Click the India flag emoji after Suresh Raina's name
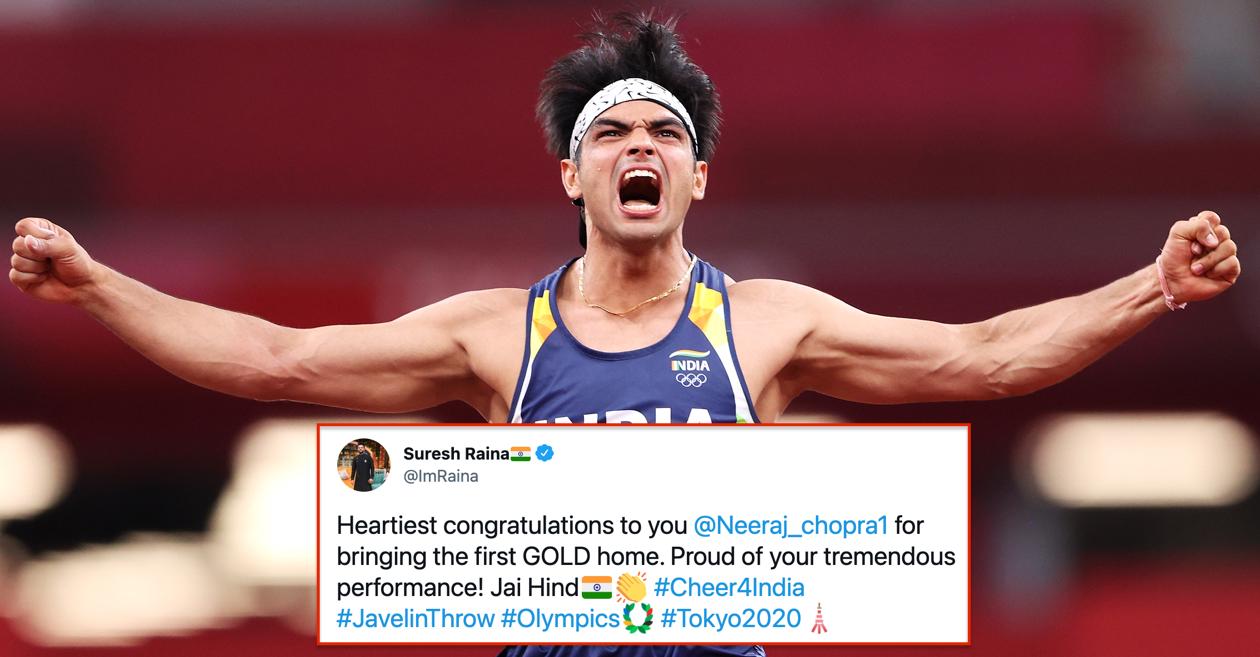The height and width of the screenshot is (657, 1260). coord(521,454)
